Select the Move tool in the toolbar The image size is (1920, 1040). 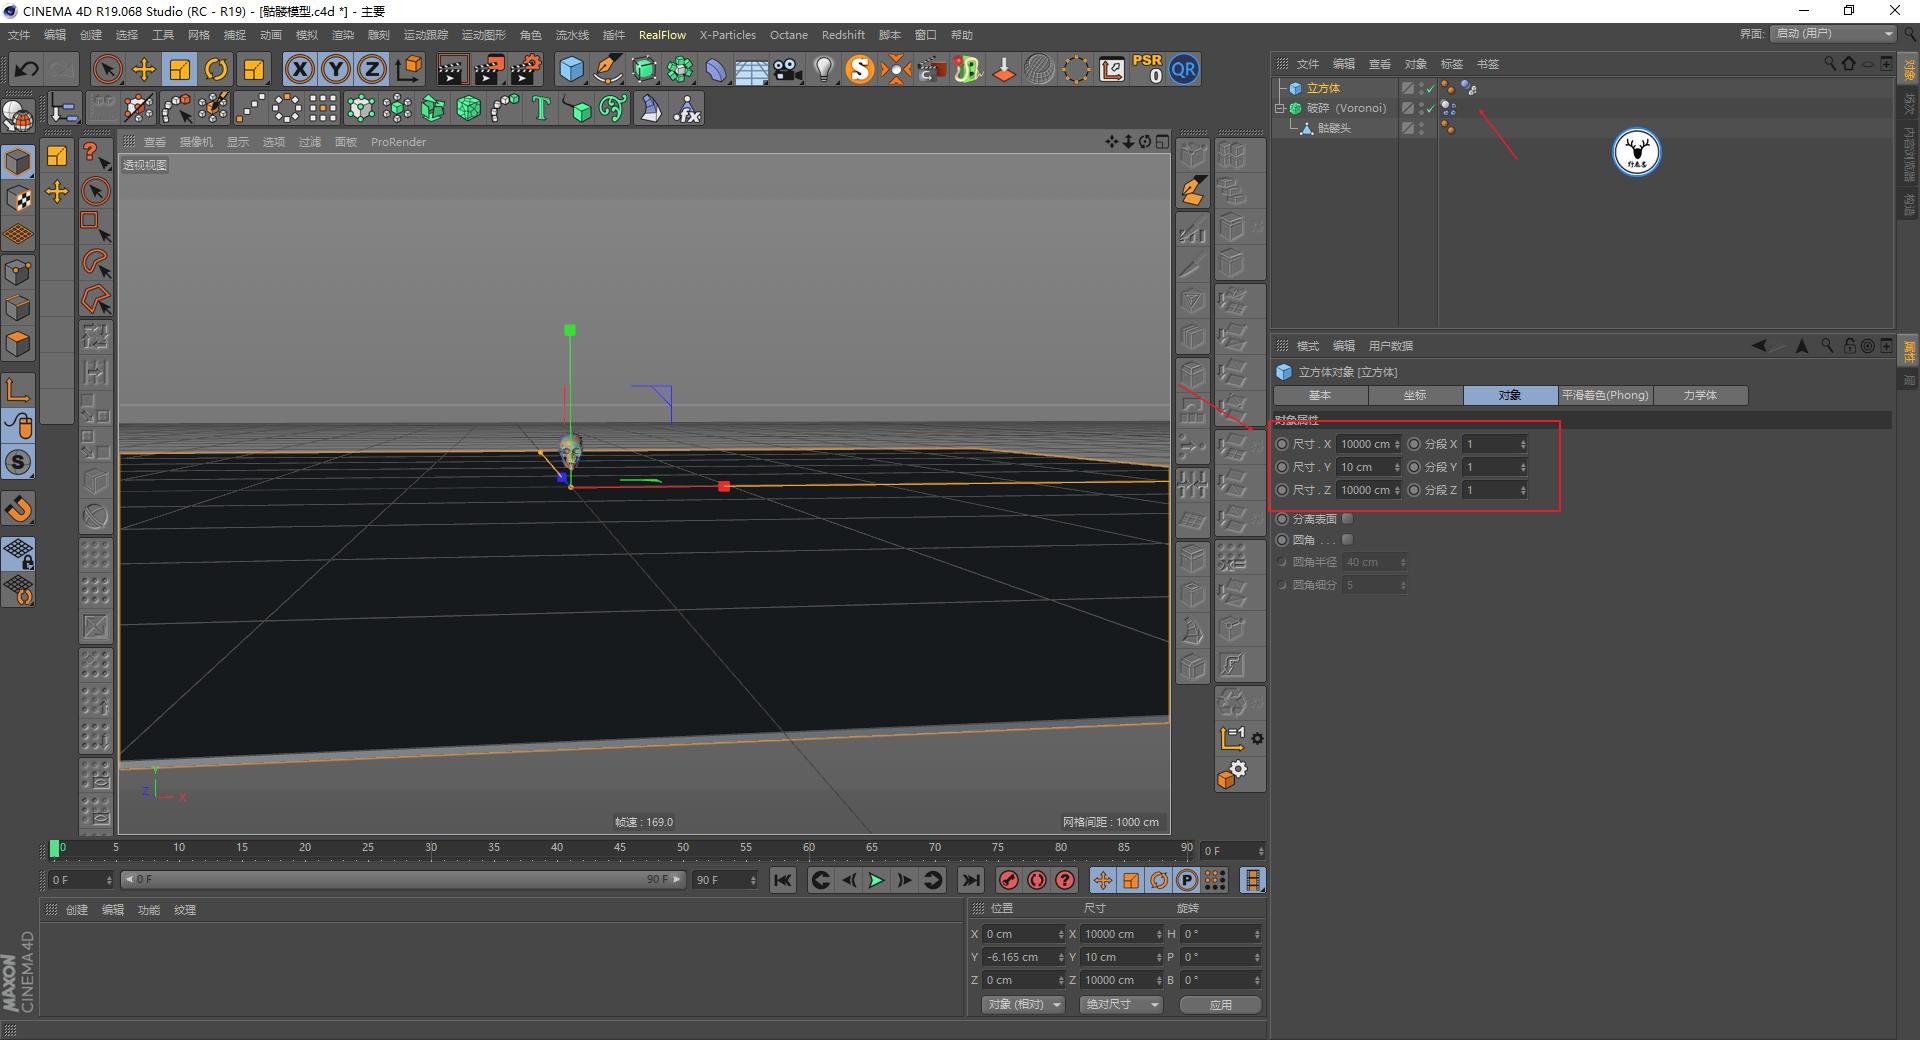144,69
